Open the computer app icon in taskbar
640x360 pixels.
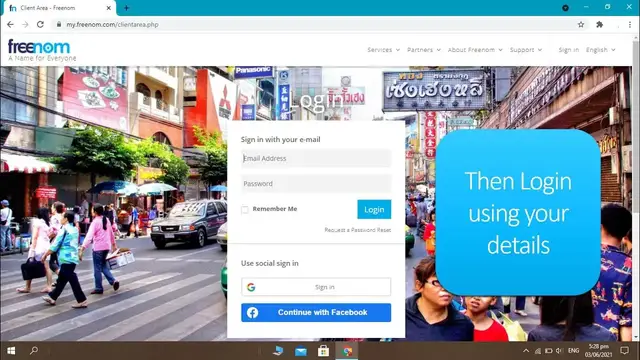(x=278, y=351)
